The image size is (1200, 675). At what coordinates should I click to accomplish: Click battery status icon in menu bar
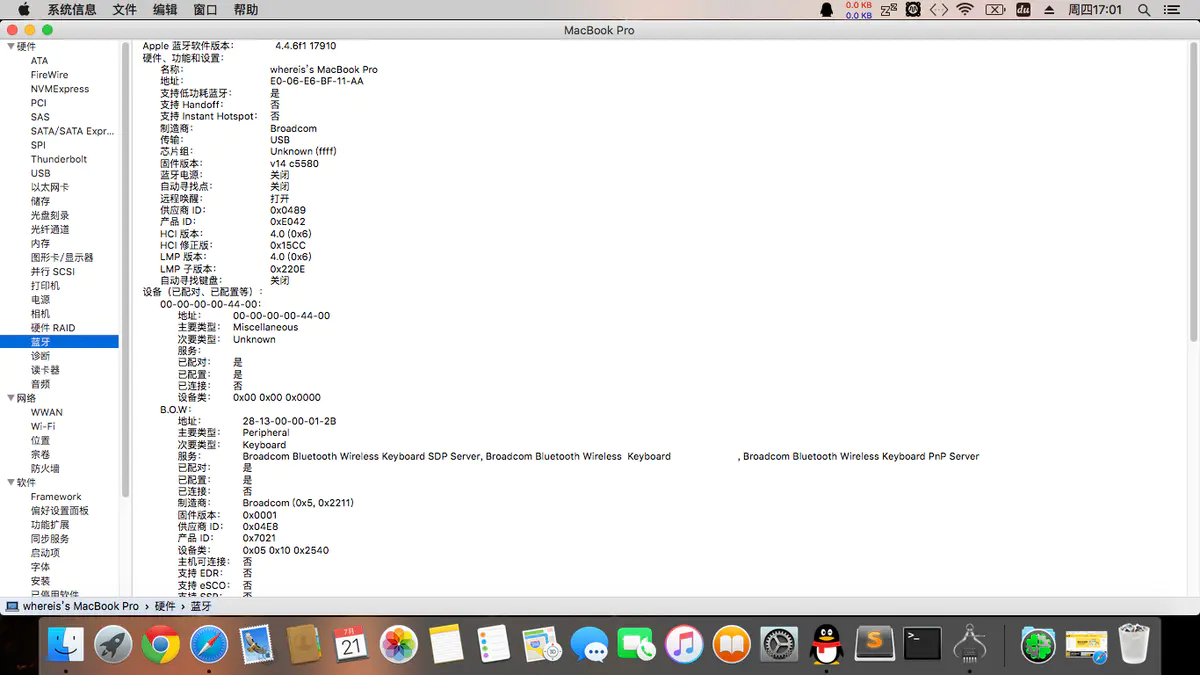pyautogui.click(x=995, y=10)
